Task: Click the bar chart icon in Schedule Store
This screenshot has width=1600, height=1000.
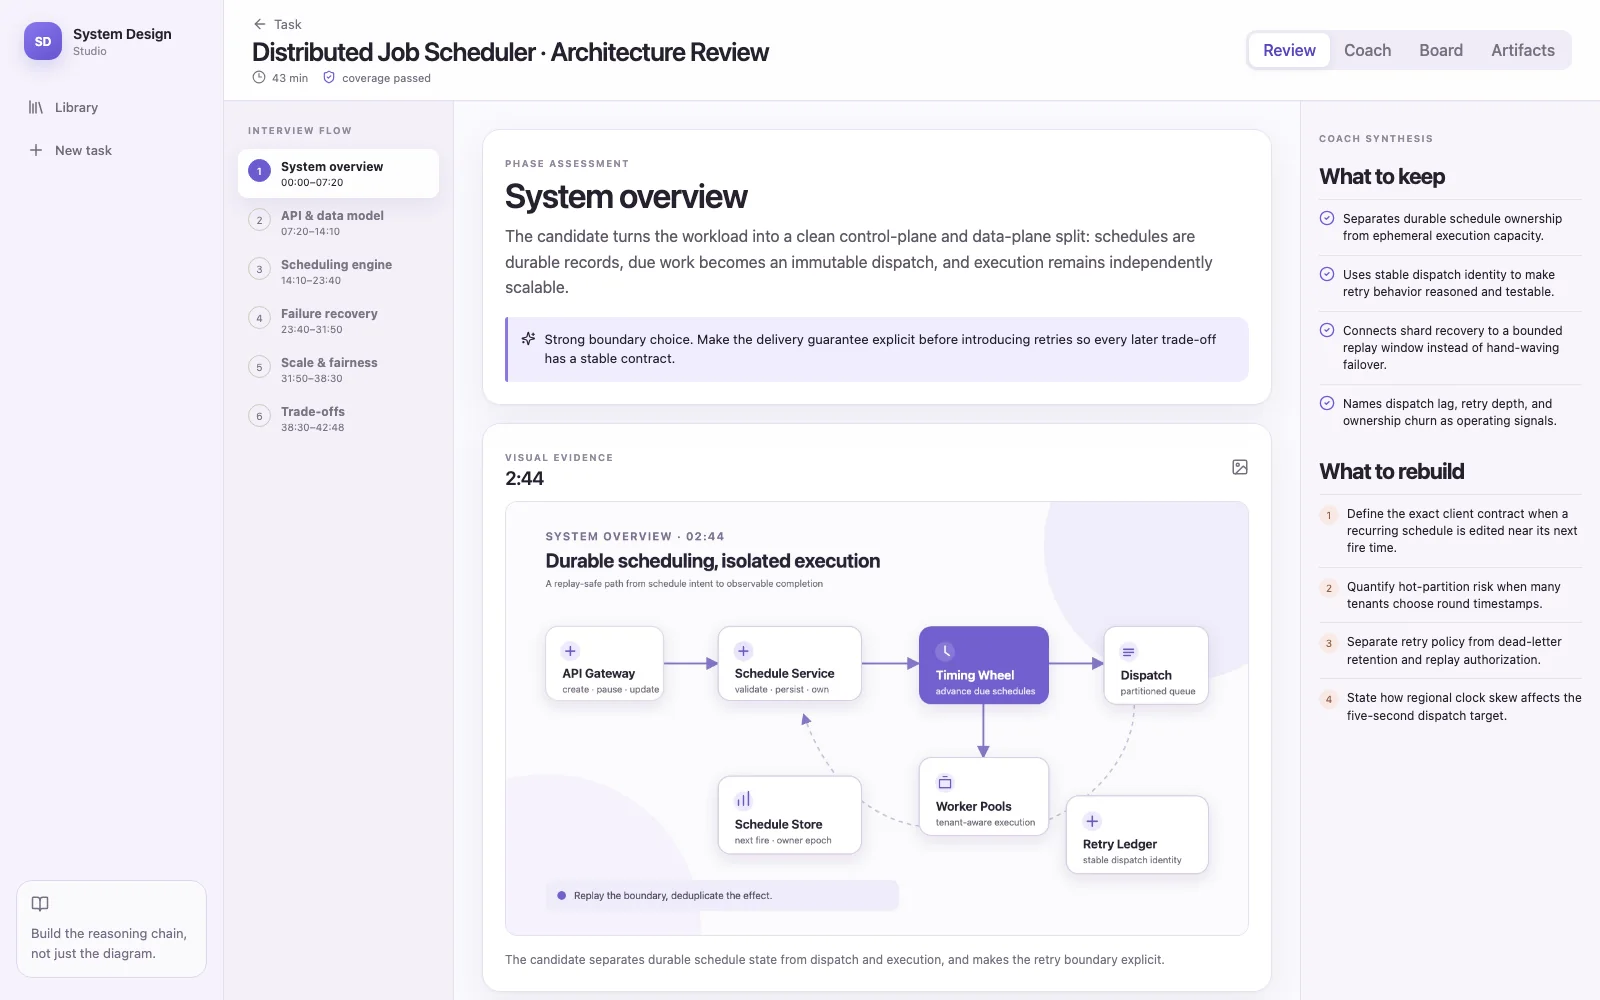Action: click(743, 799)
